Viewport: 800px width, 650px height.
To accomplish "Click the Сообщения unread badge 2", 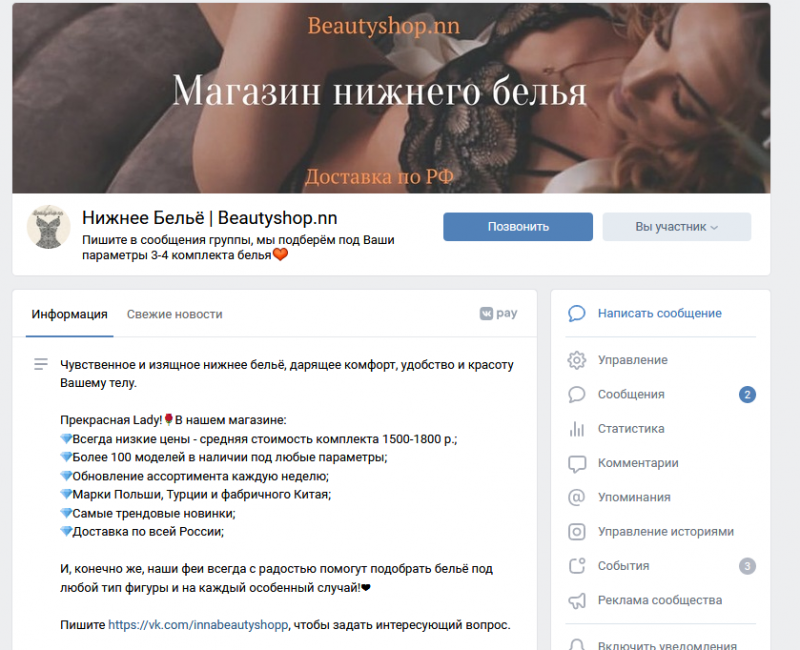I will click(747, 394).
